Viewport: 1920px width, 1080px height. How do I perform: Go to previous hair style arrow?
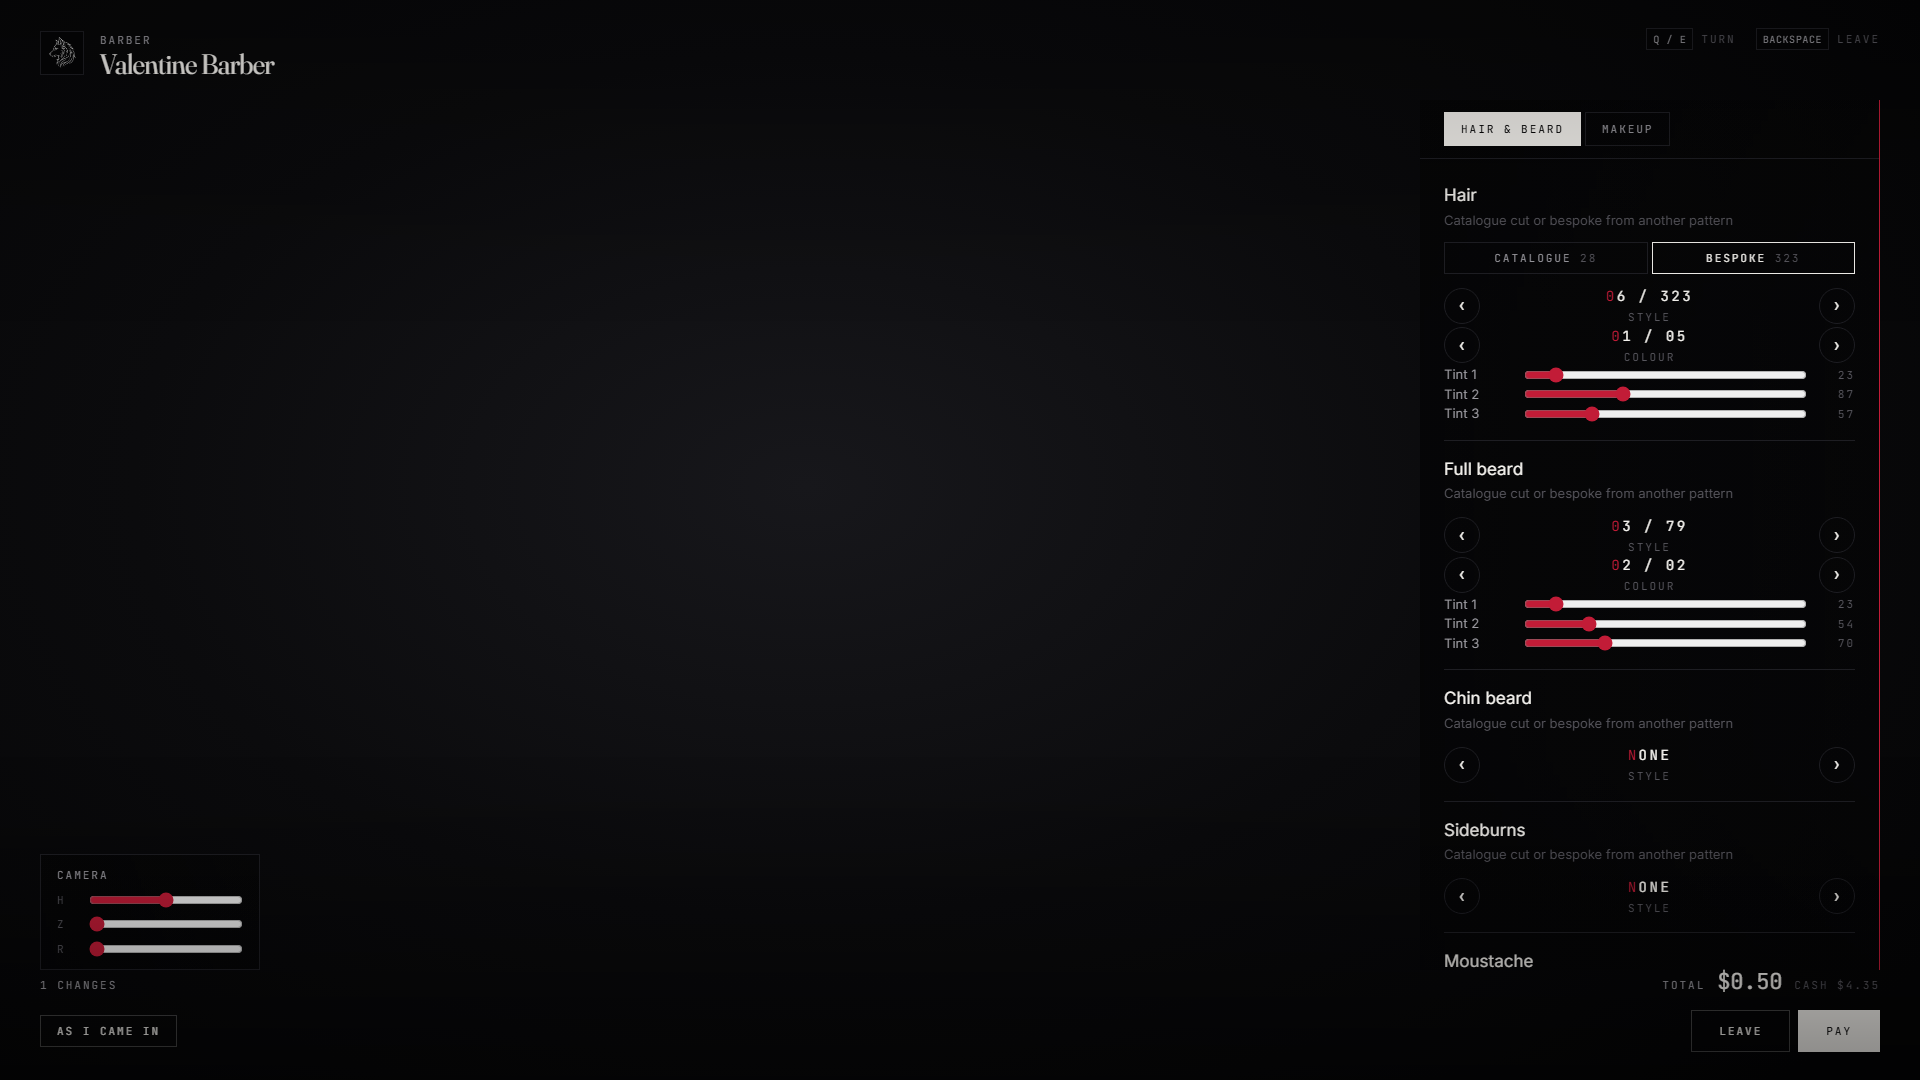tap(1462, 306)
